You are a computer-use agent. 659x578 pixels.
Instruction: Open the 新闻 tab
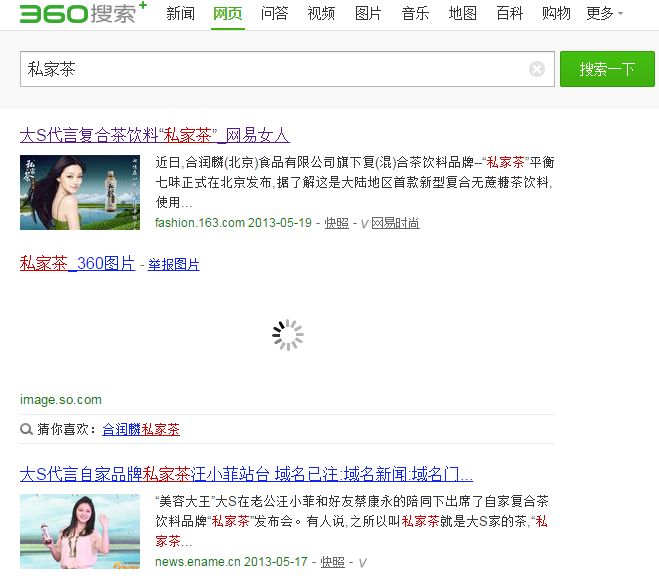tap(180, 13)
